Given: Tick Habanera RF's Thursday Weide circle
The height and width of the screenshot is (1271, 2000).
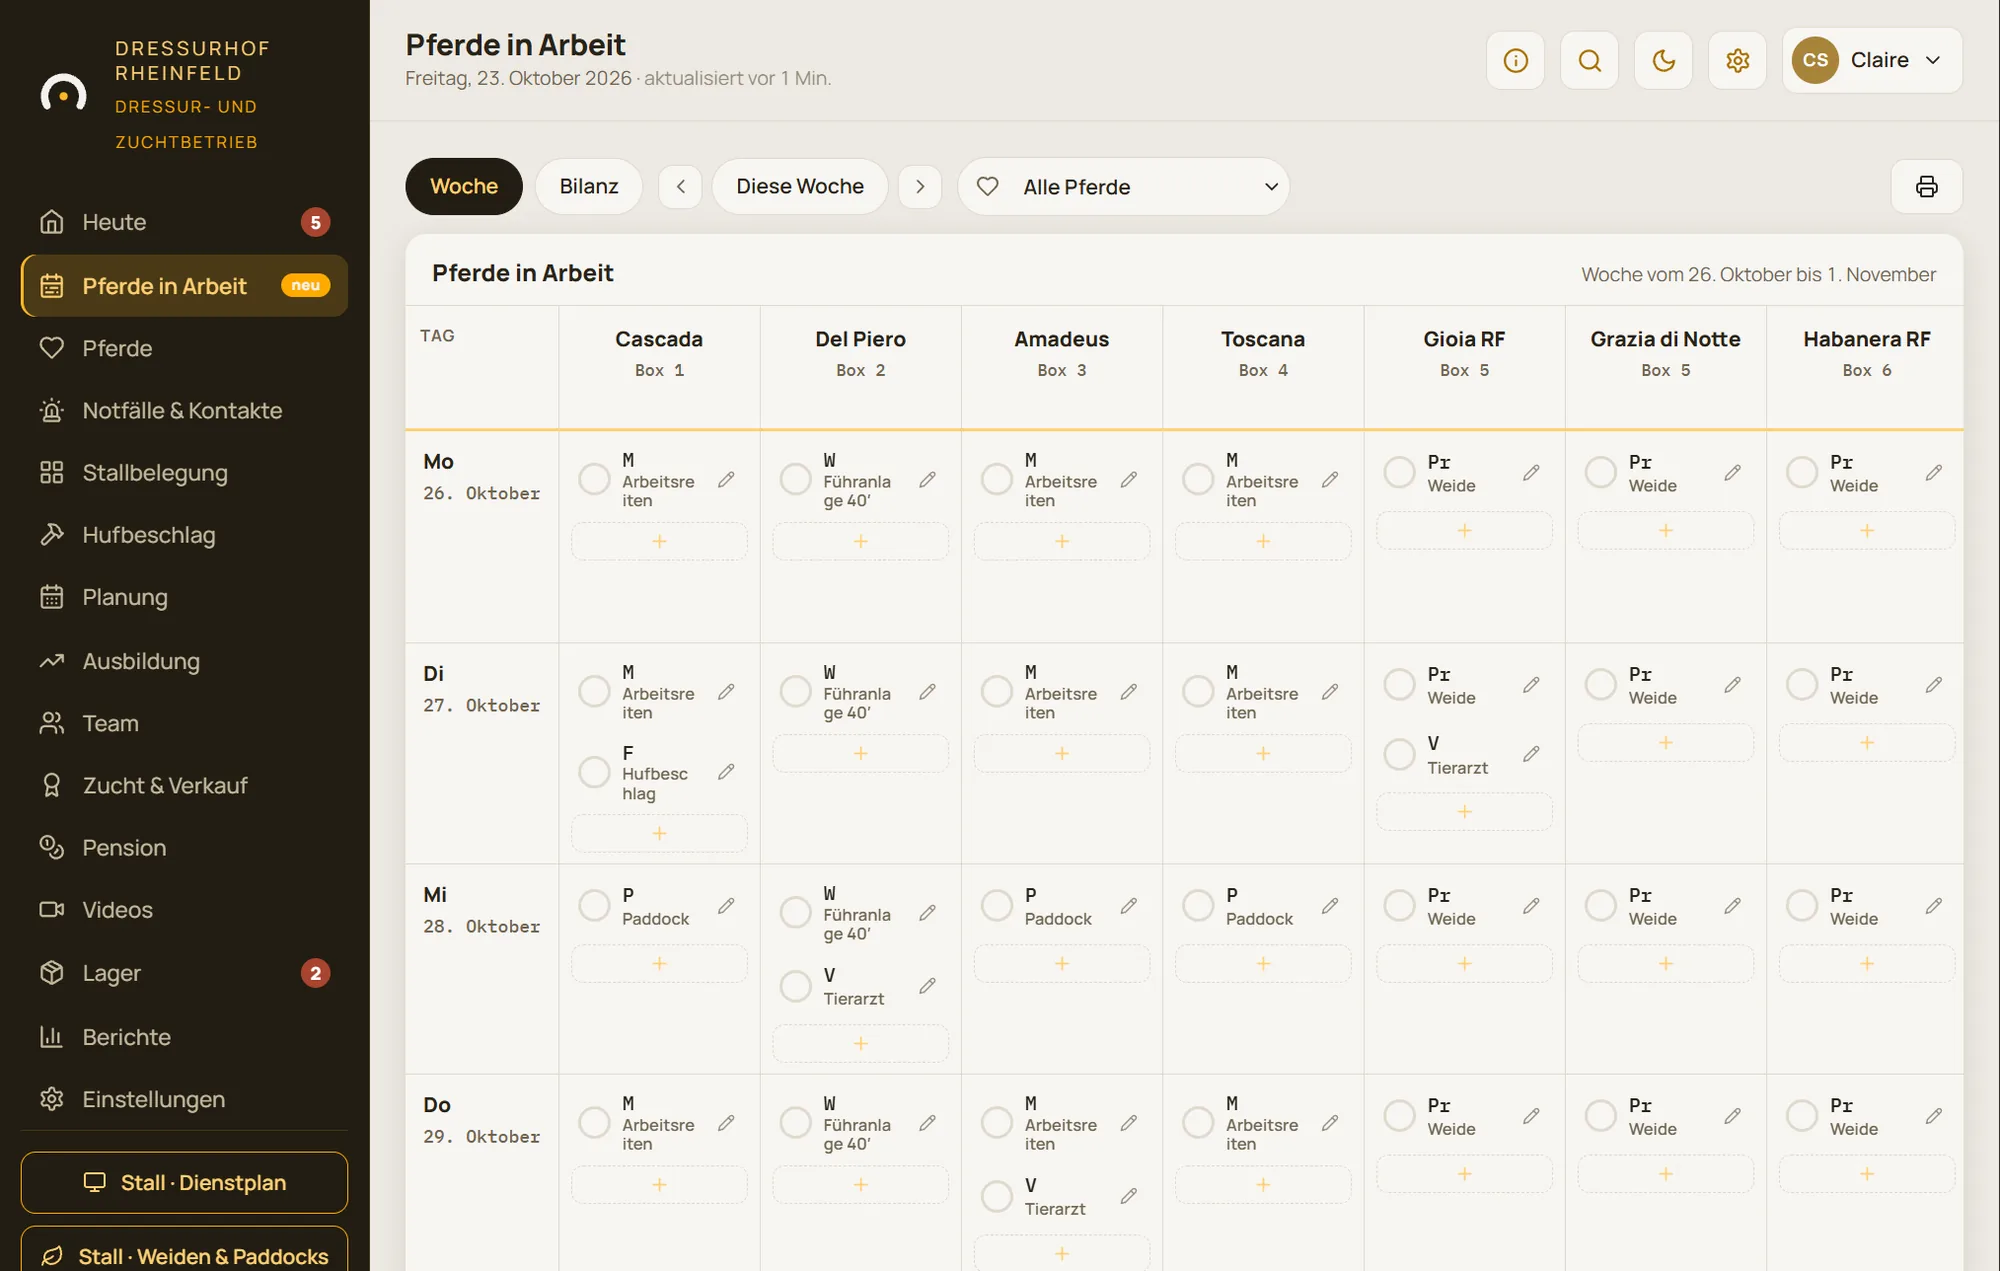Looking at the screenshot, I should tap(1801, 1115).
